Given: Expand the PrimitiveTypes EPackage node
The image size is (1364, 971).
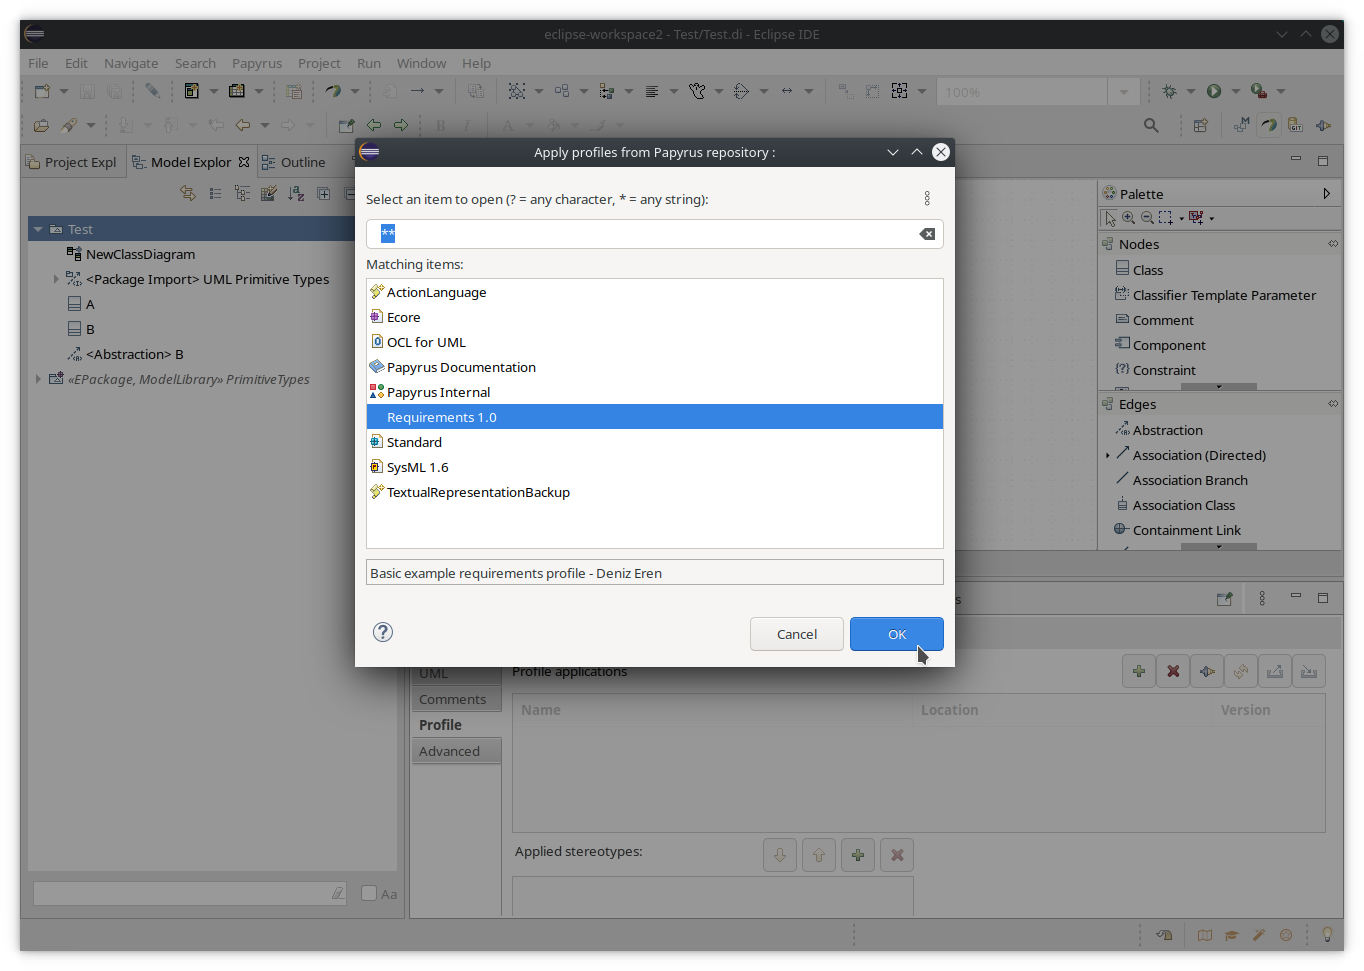Looking at the screenshot, I should (38, 379).
